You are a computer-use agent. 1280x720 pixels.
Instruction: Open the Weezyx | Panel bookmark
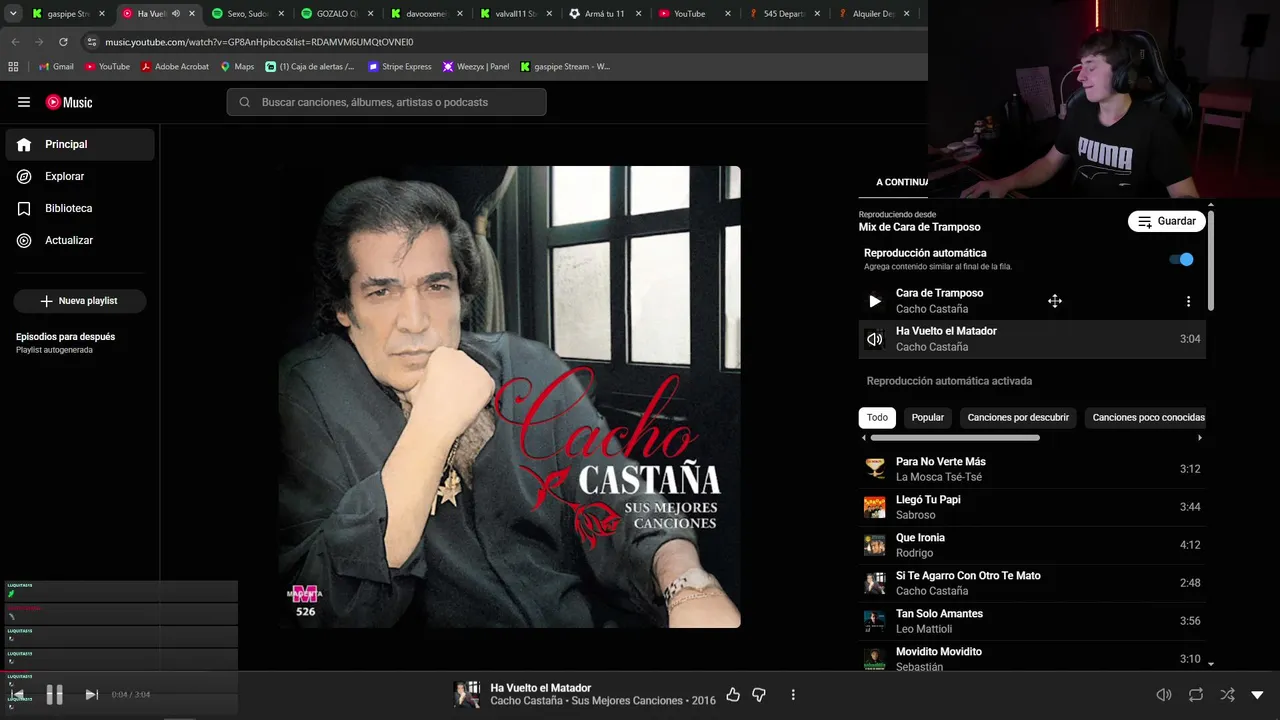pos(476,67)
